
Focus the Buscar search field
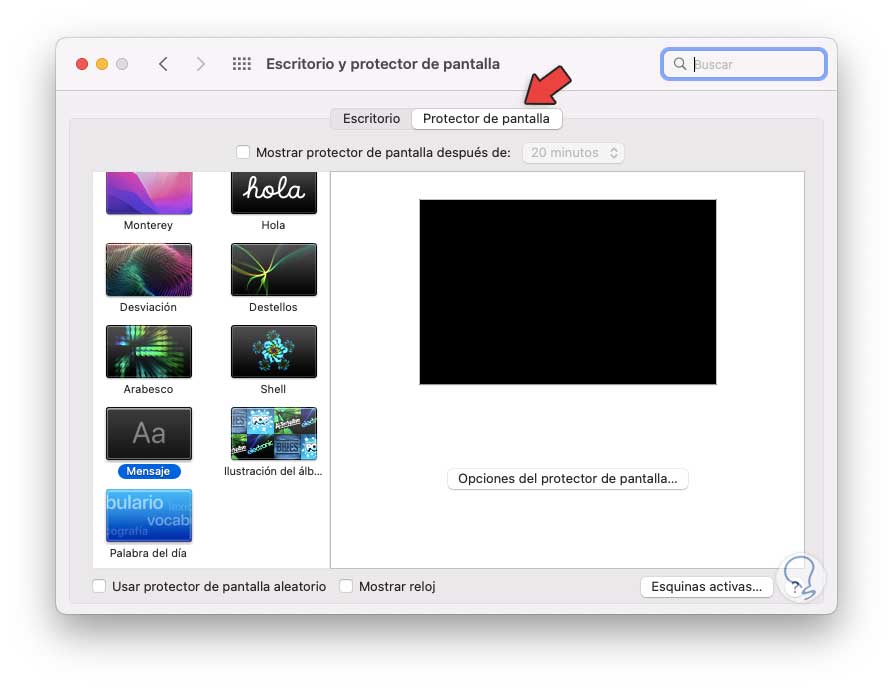pos(744,64)
